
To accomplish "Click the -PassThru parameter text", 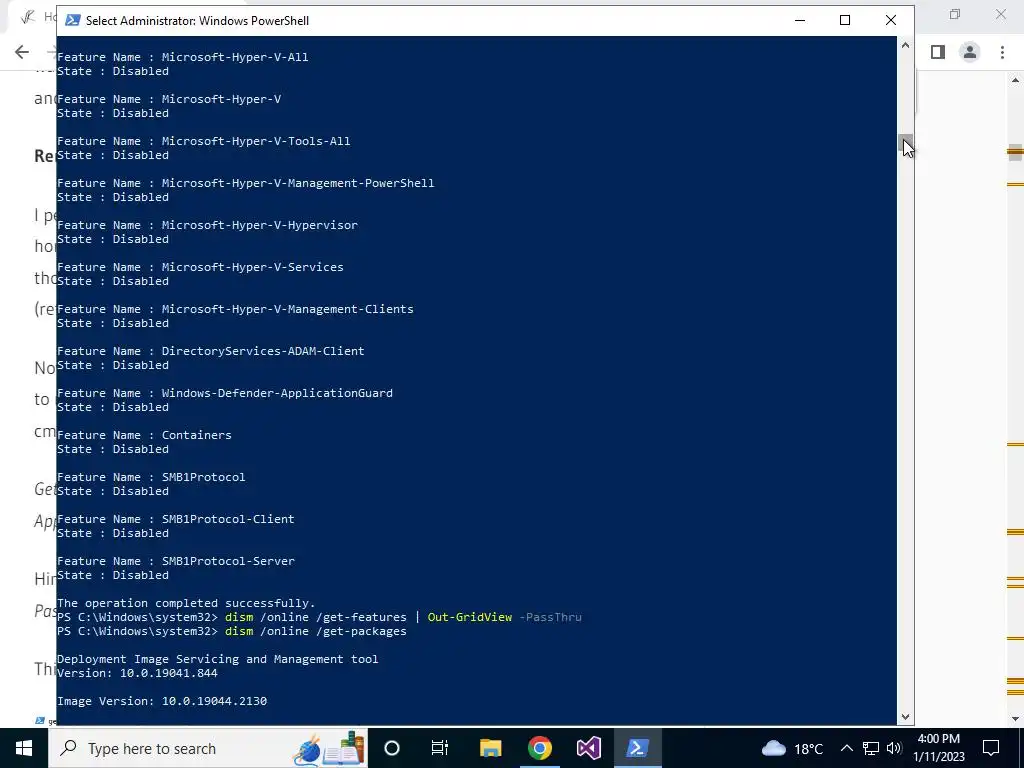I will pyautogui.click(x=551, y=617).
